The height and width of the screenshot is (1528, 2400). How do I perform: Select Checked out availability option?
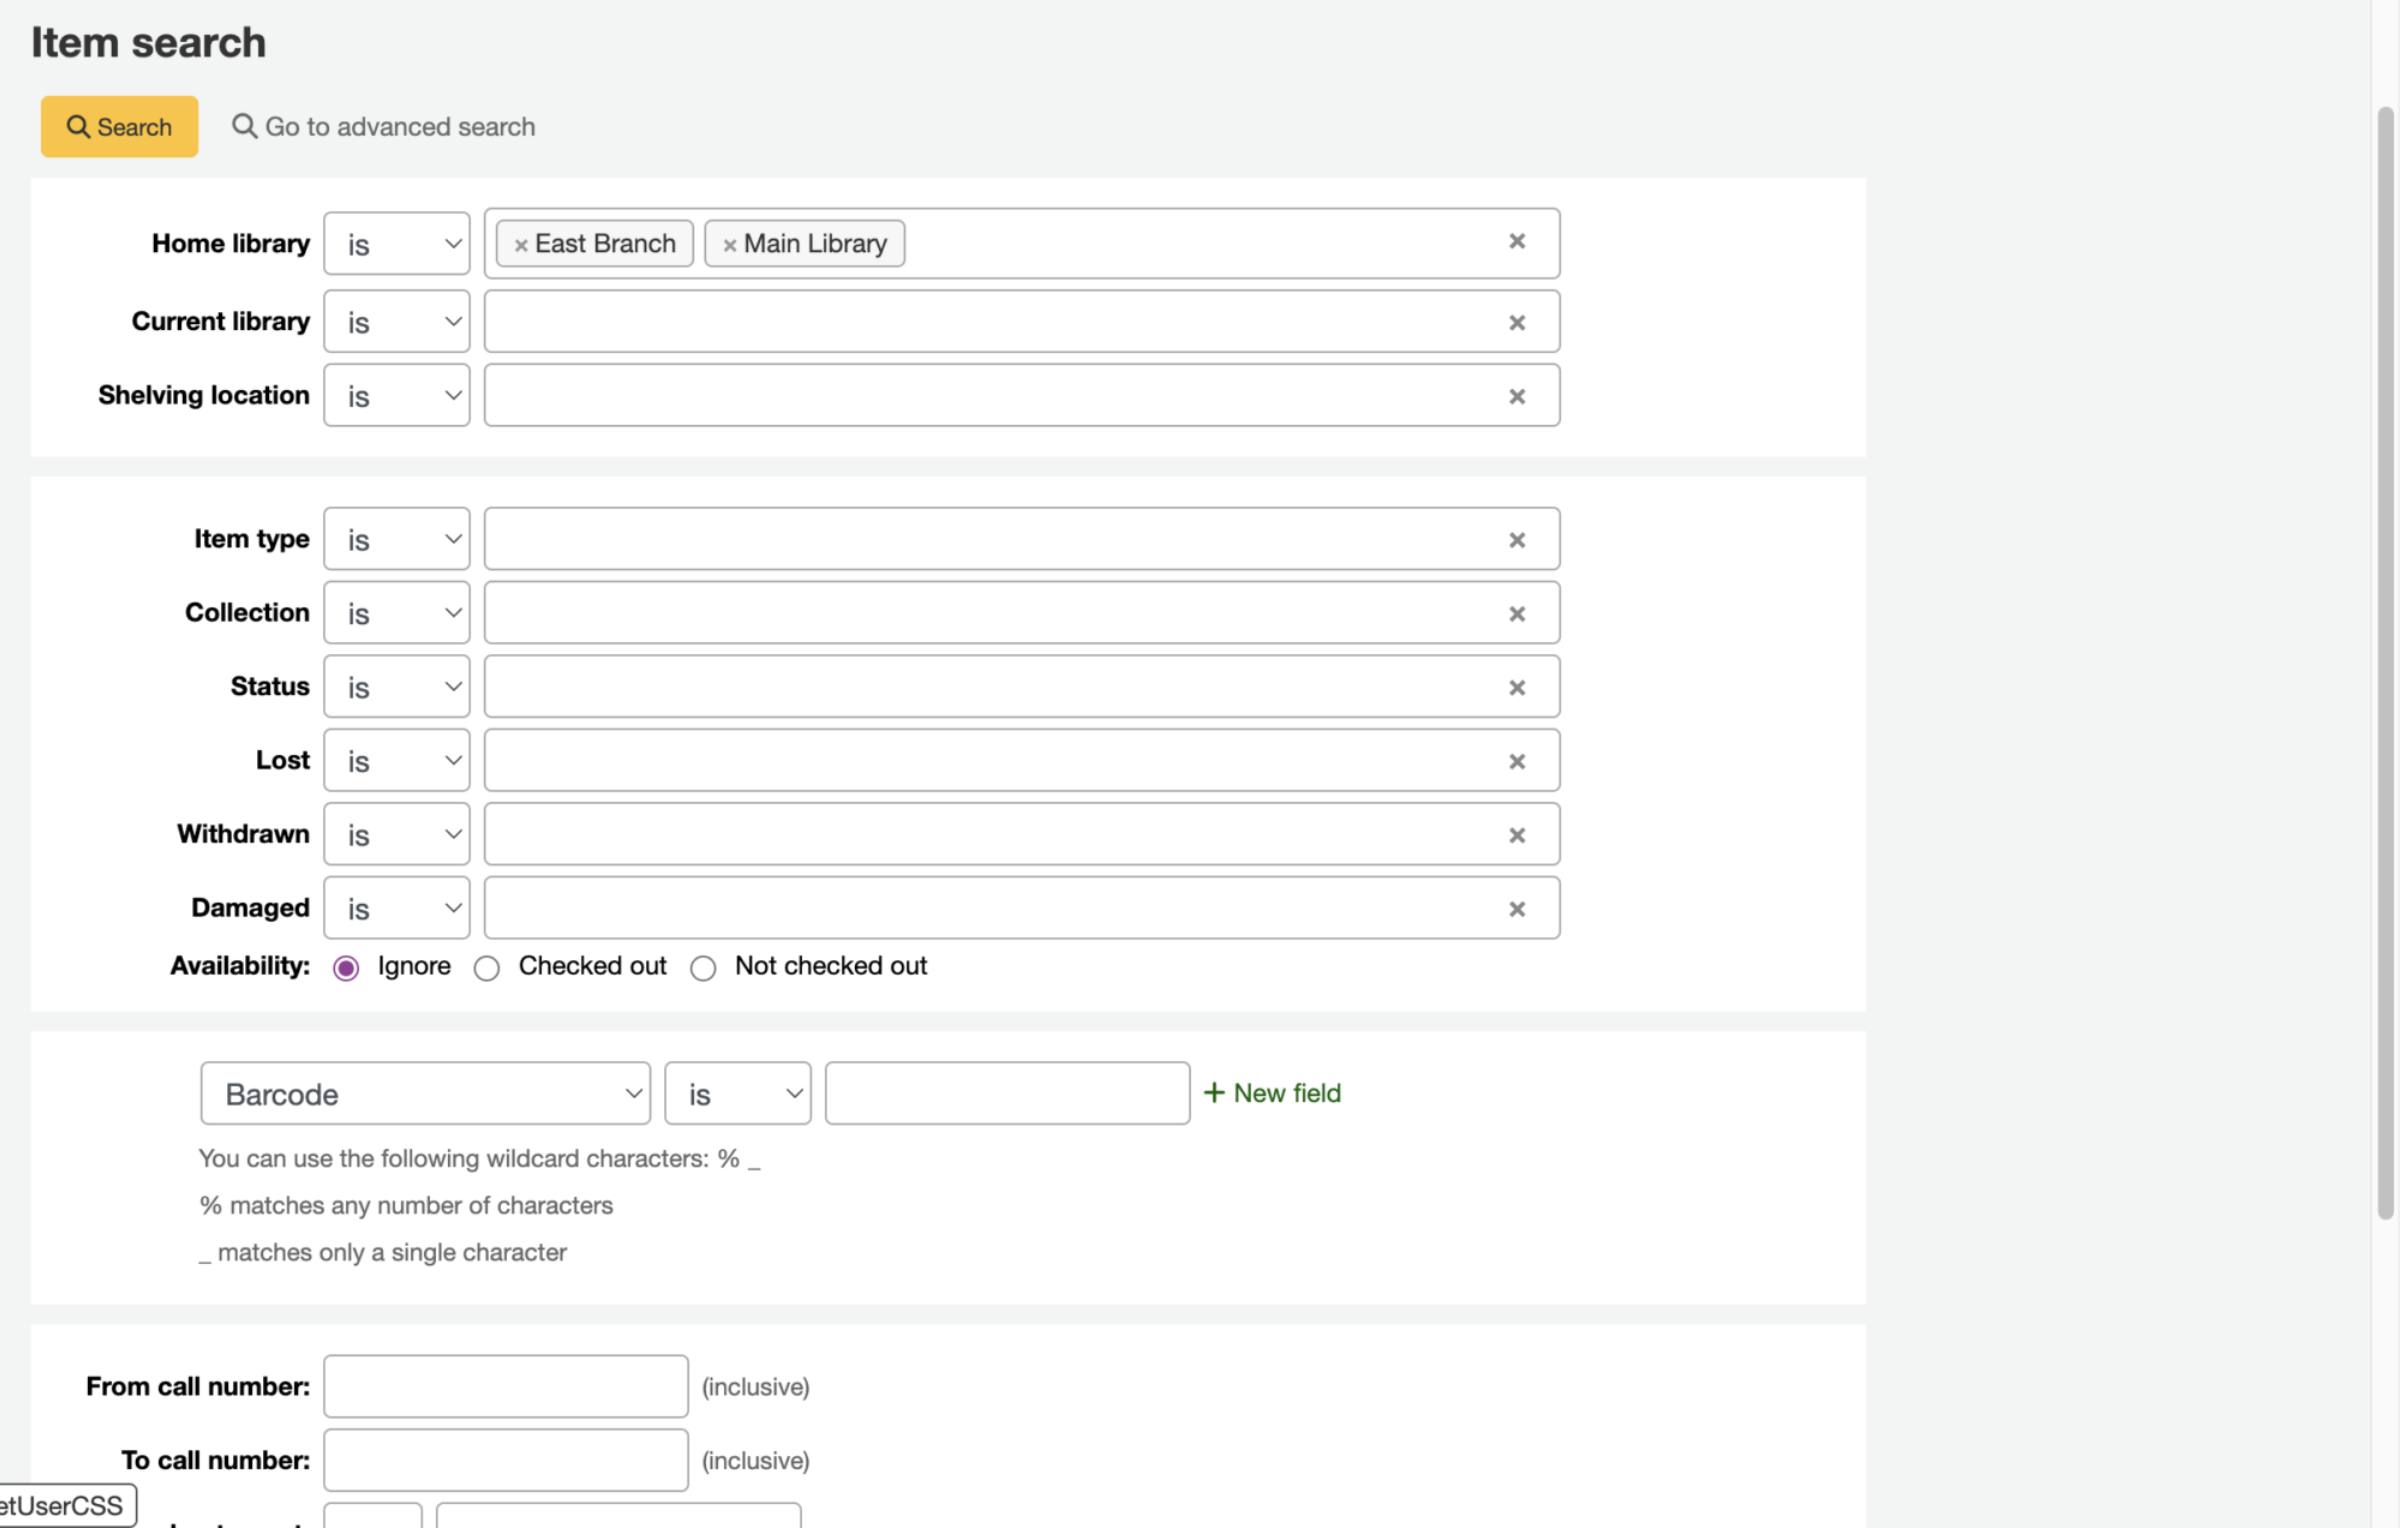click(487, 968)
